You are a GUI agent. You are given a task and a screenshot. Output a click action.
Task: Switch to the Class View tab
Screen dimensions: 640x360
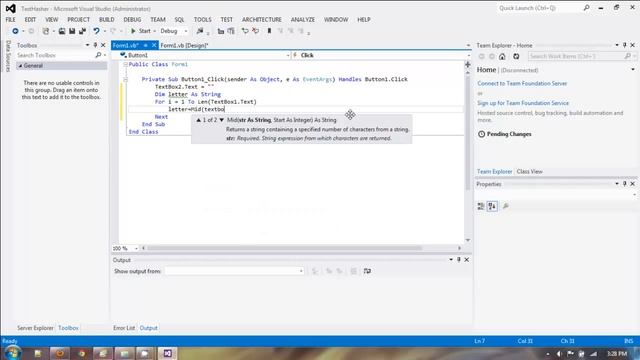tap(529, 171)
